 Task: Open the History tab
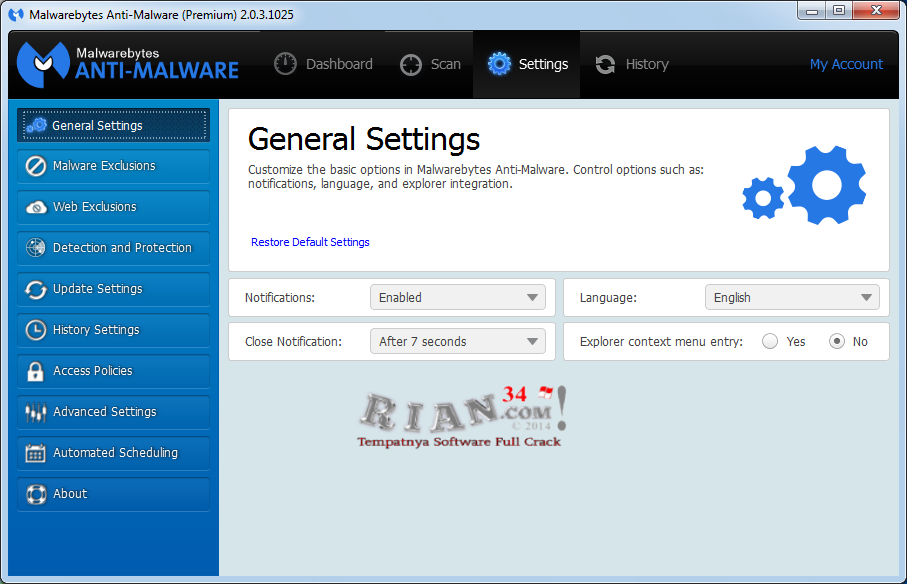[631, 63]
